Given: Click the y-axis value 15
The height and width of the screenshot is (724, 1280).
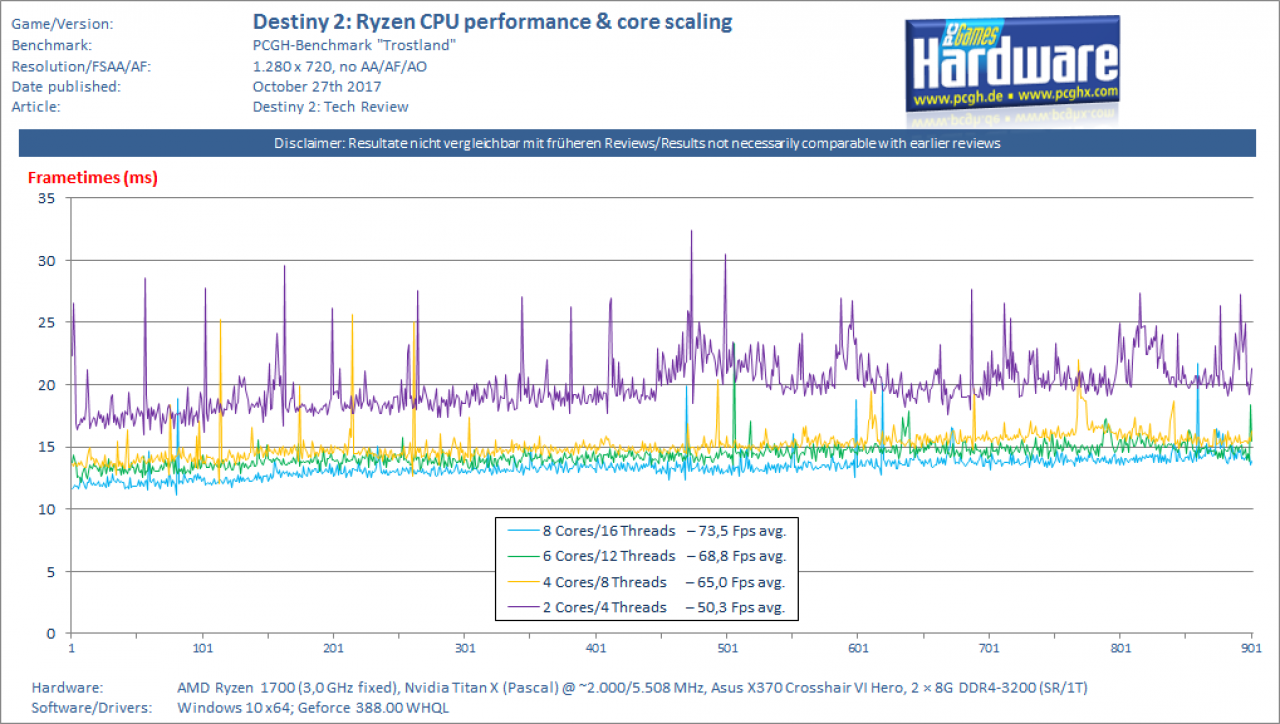Looking at the screenshot, I should [48, 447].
